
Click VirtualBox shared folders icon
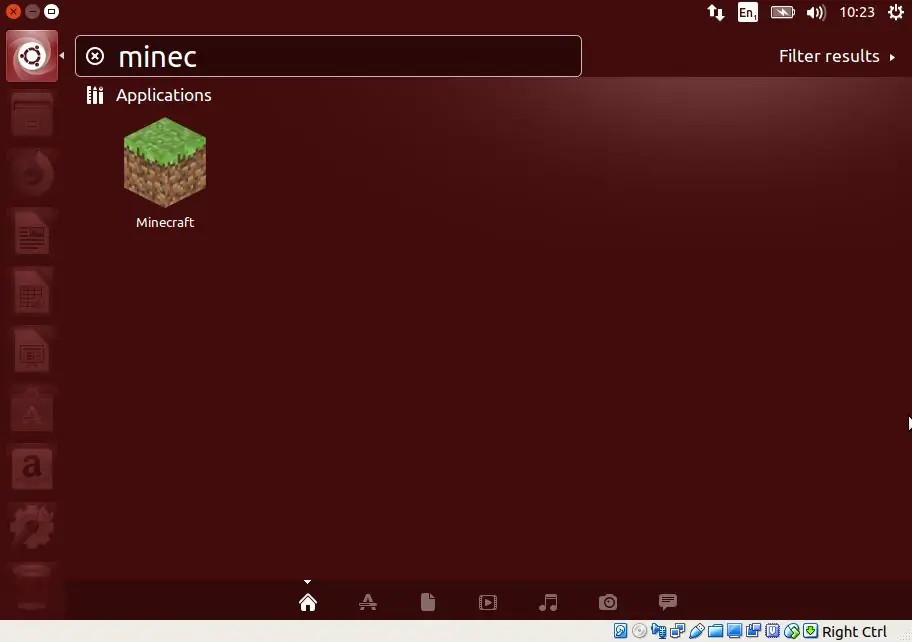tap(715, 631)
